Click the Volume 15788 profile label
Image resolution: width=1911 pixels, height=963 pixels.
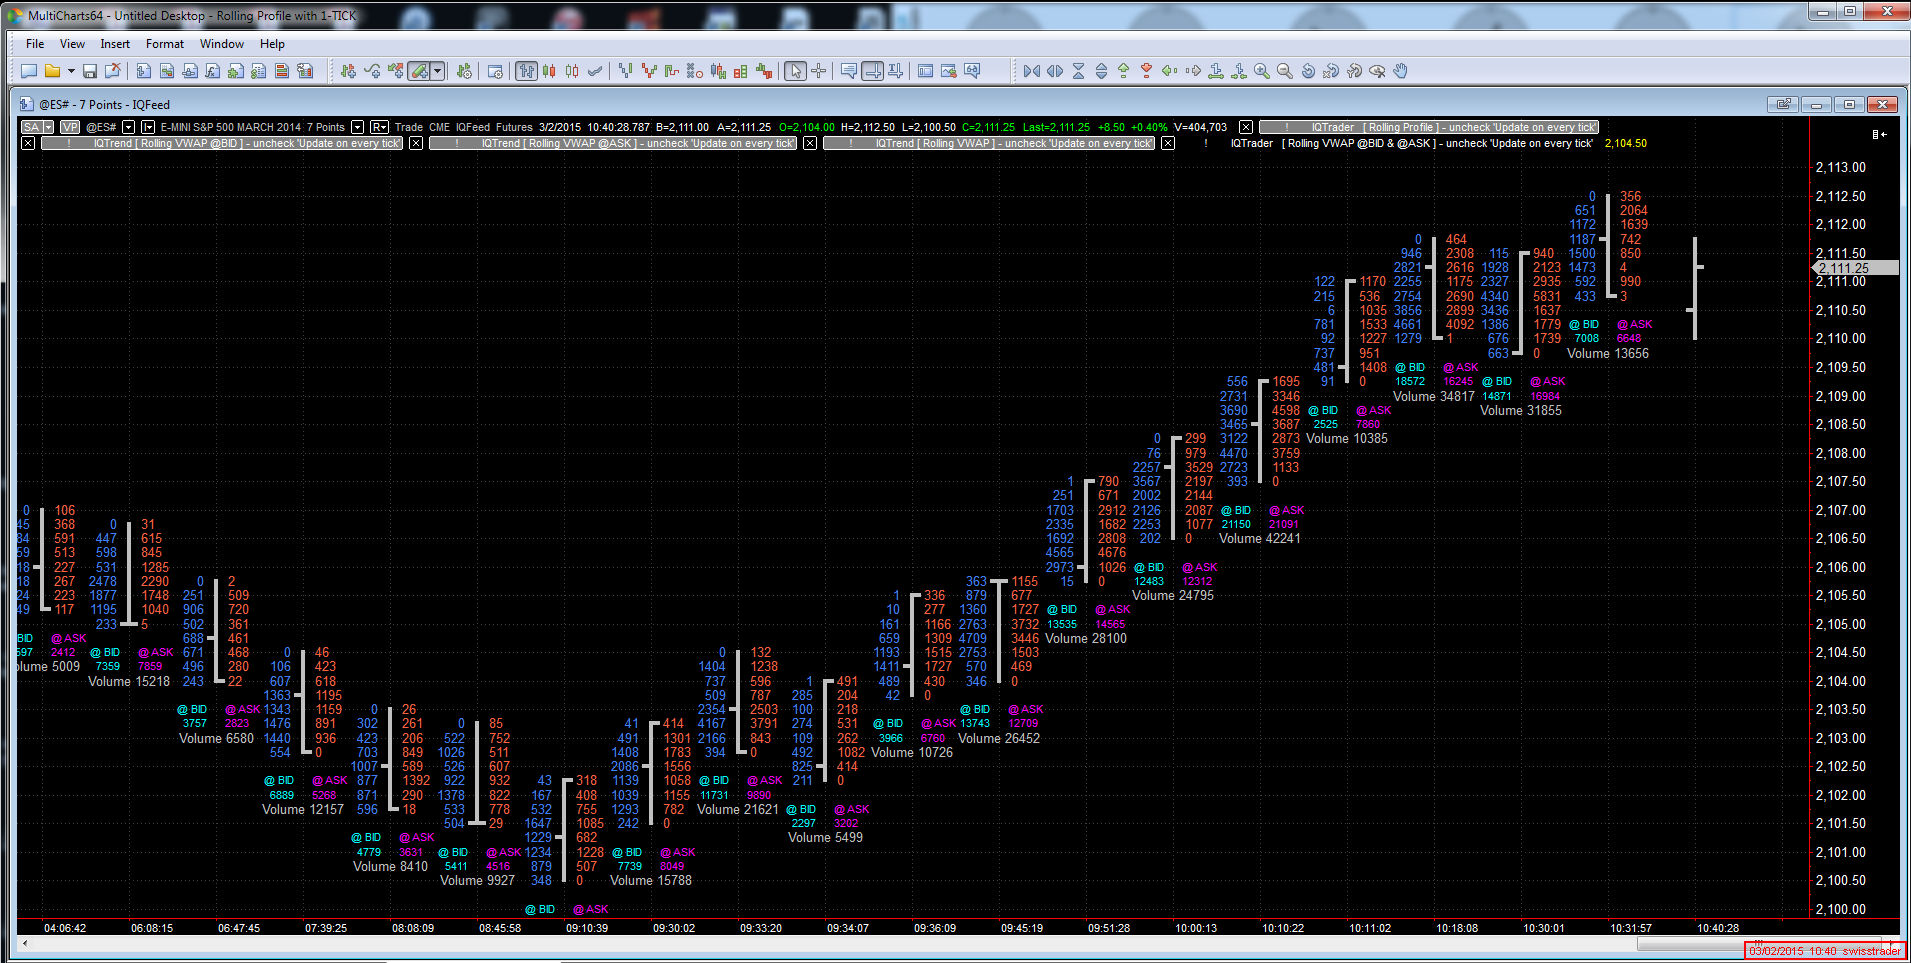[651, 880]
